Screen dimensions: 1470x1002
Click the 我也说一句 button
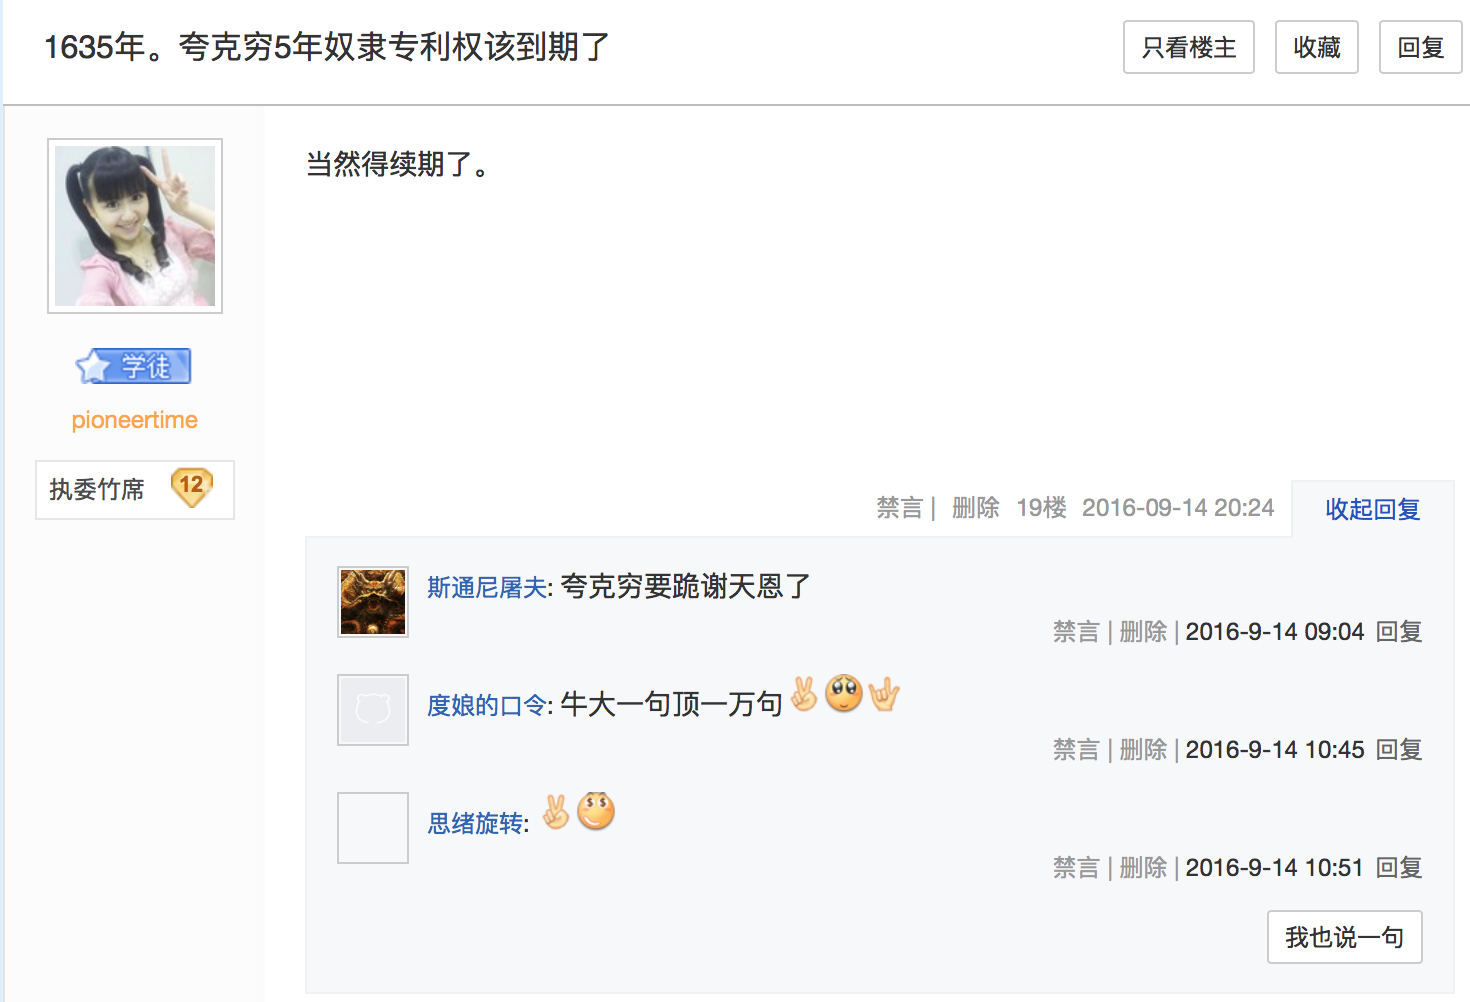pyautogui.click(x=1344, y=937)
